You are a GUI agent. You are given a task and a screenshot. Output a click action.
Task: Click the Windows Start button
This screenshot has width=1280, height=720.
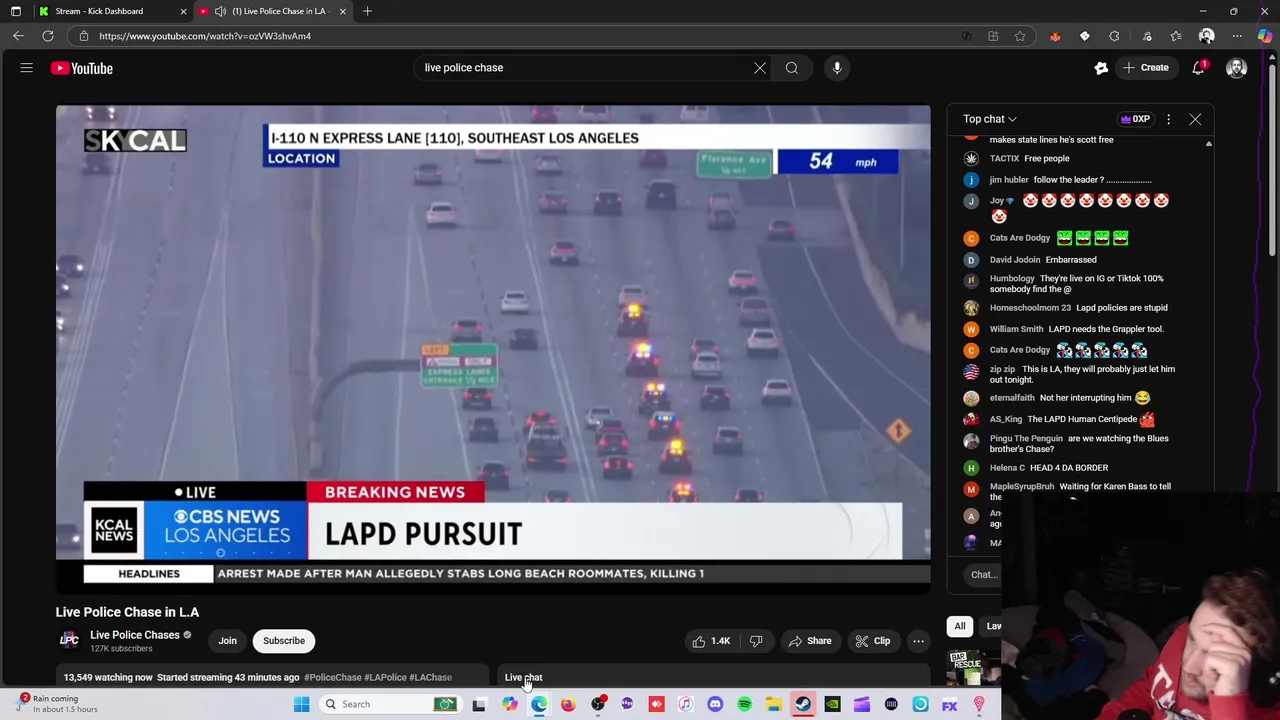[301, 704]
